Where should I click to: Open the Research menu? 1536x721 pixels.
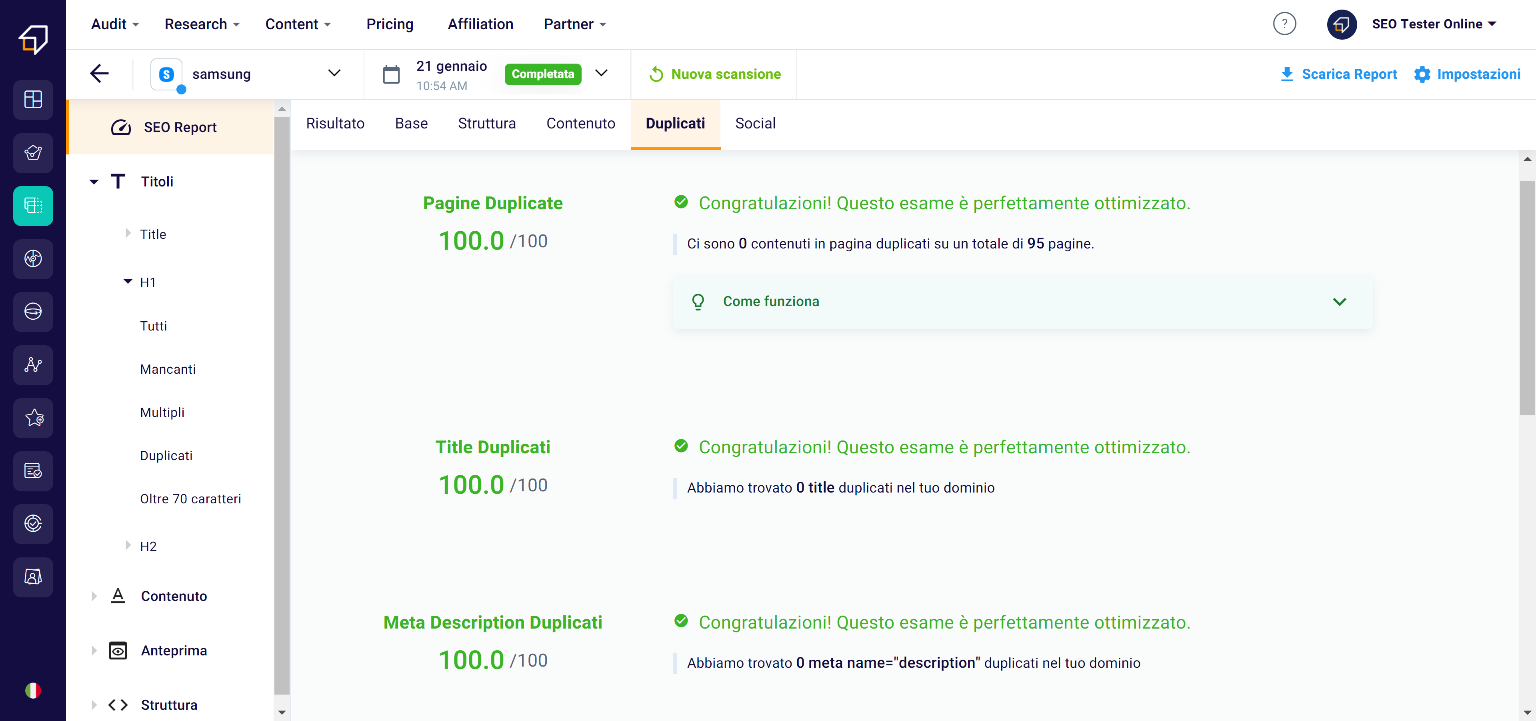pos(202,24)
